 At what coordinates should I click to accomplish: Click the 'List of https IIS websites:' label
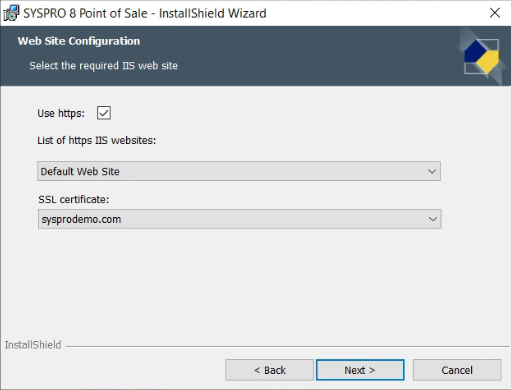97,140
